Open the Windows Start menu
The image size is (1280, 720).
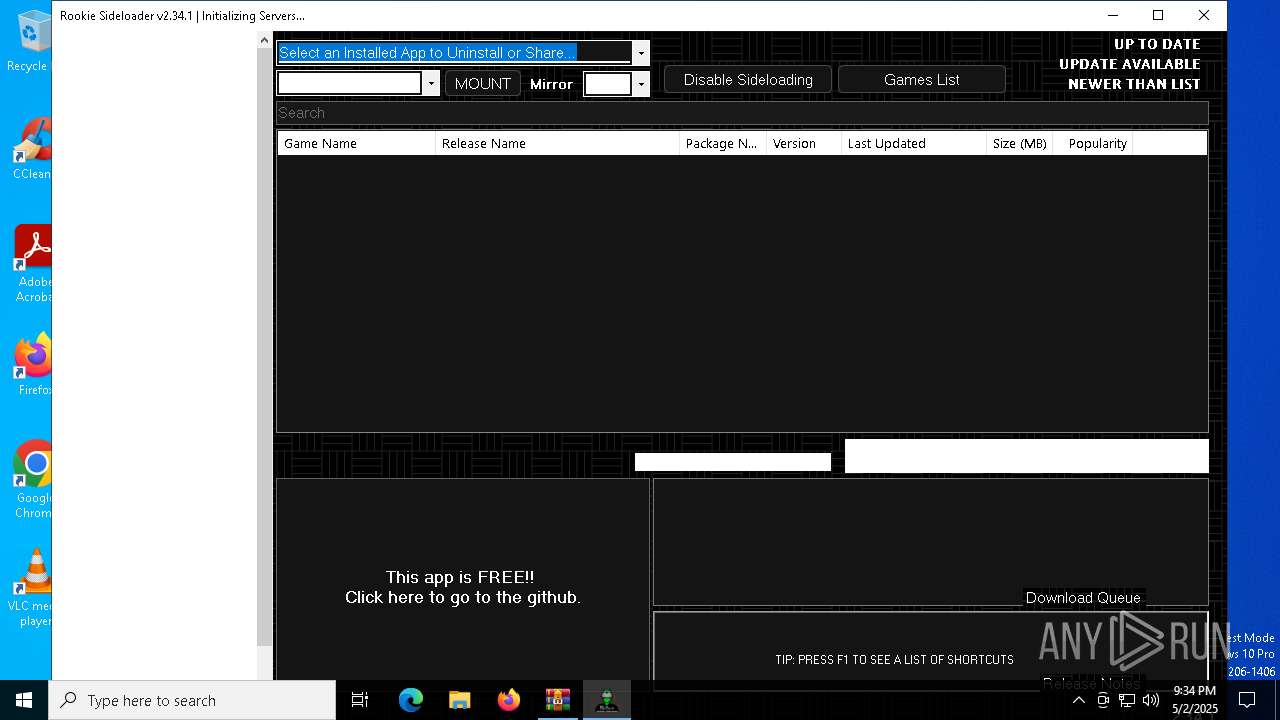pos(24,700)
